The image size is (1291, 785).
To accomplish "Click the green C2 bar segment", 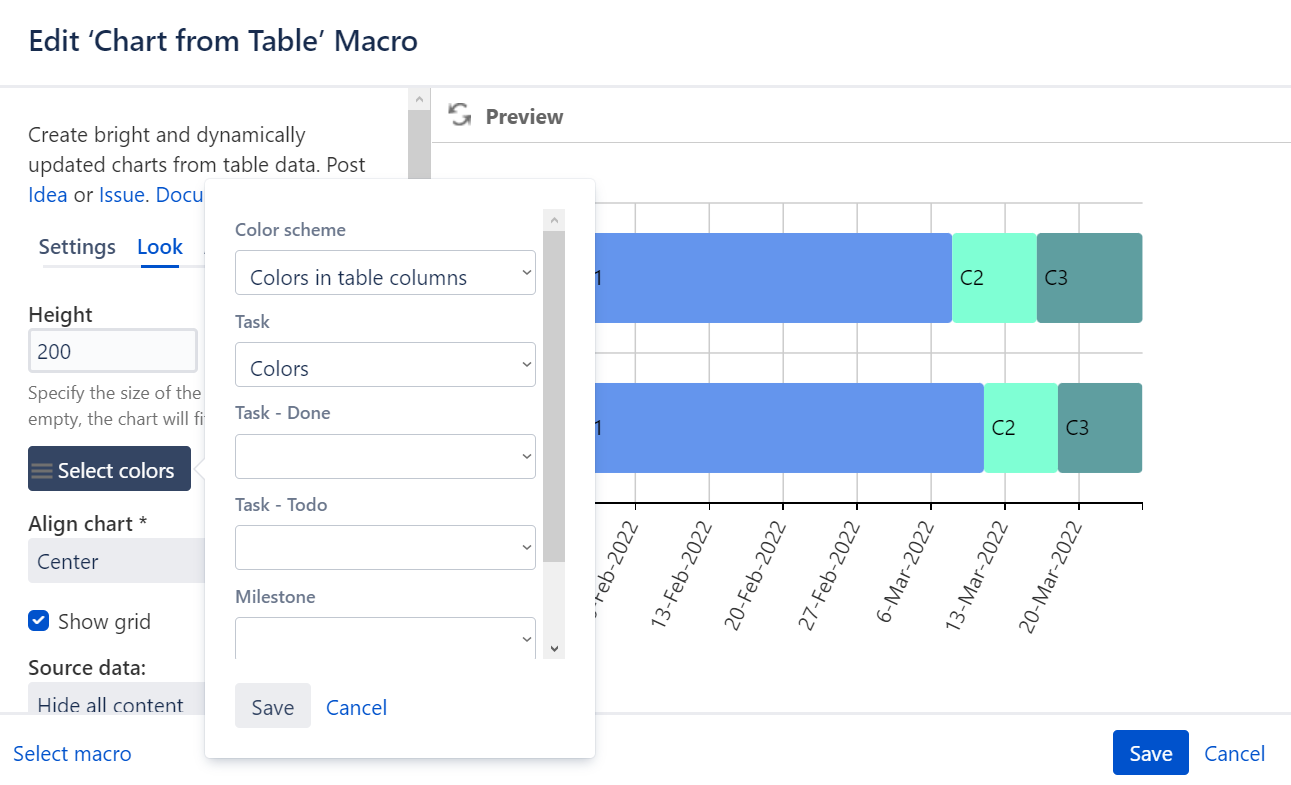I will point(994,277).
